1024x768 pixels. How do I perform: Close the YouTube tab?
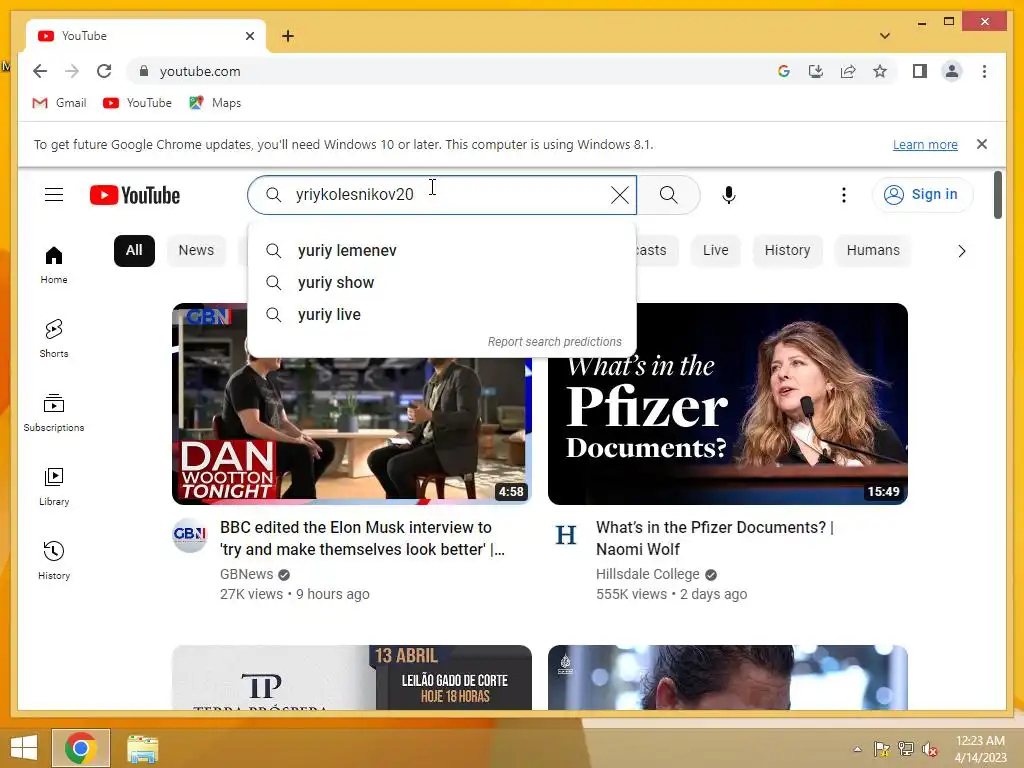coord(249,36)
